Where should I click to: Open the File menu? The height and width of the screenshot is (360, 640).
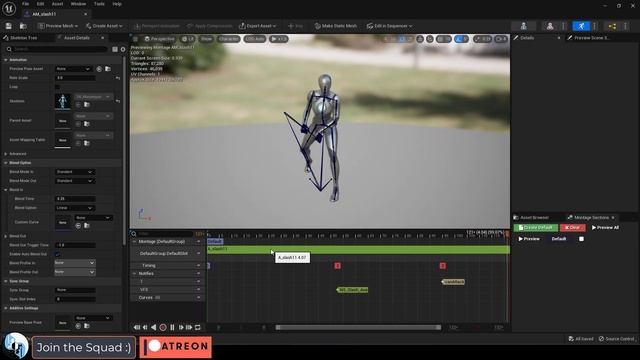25,4
